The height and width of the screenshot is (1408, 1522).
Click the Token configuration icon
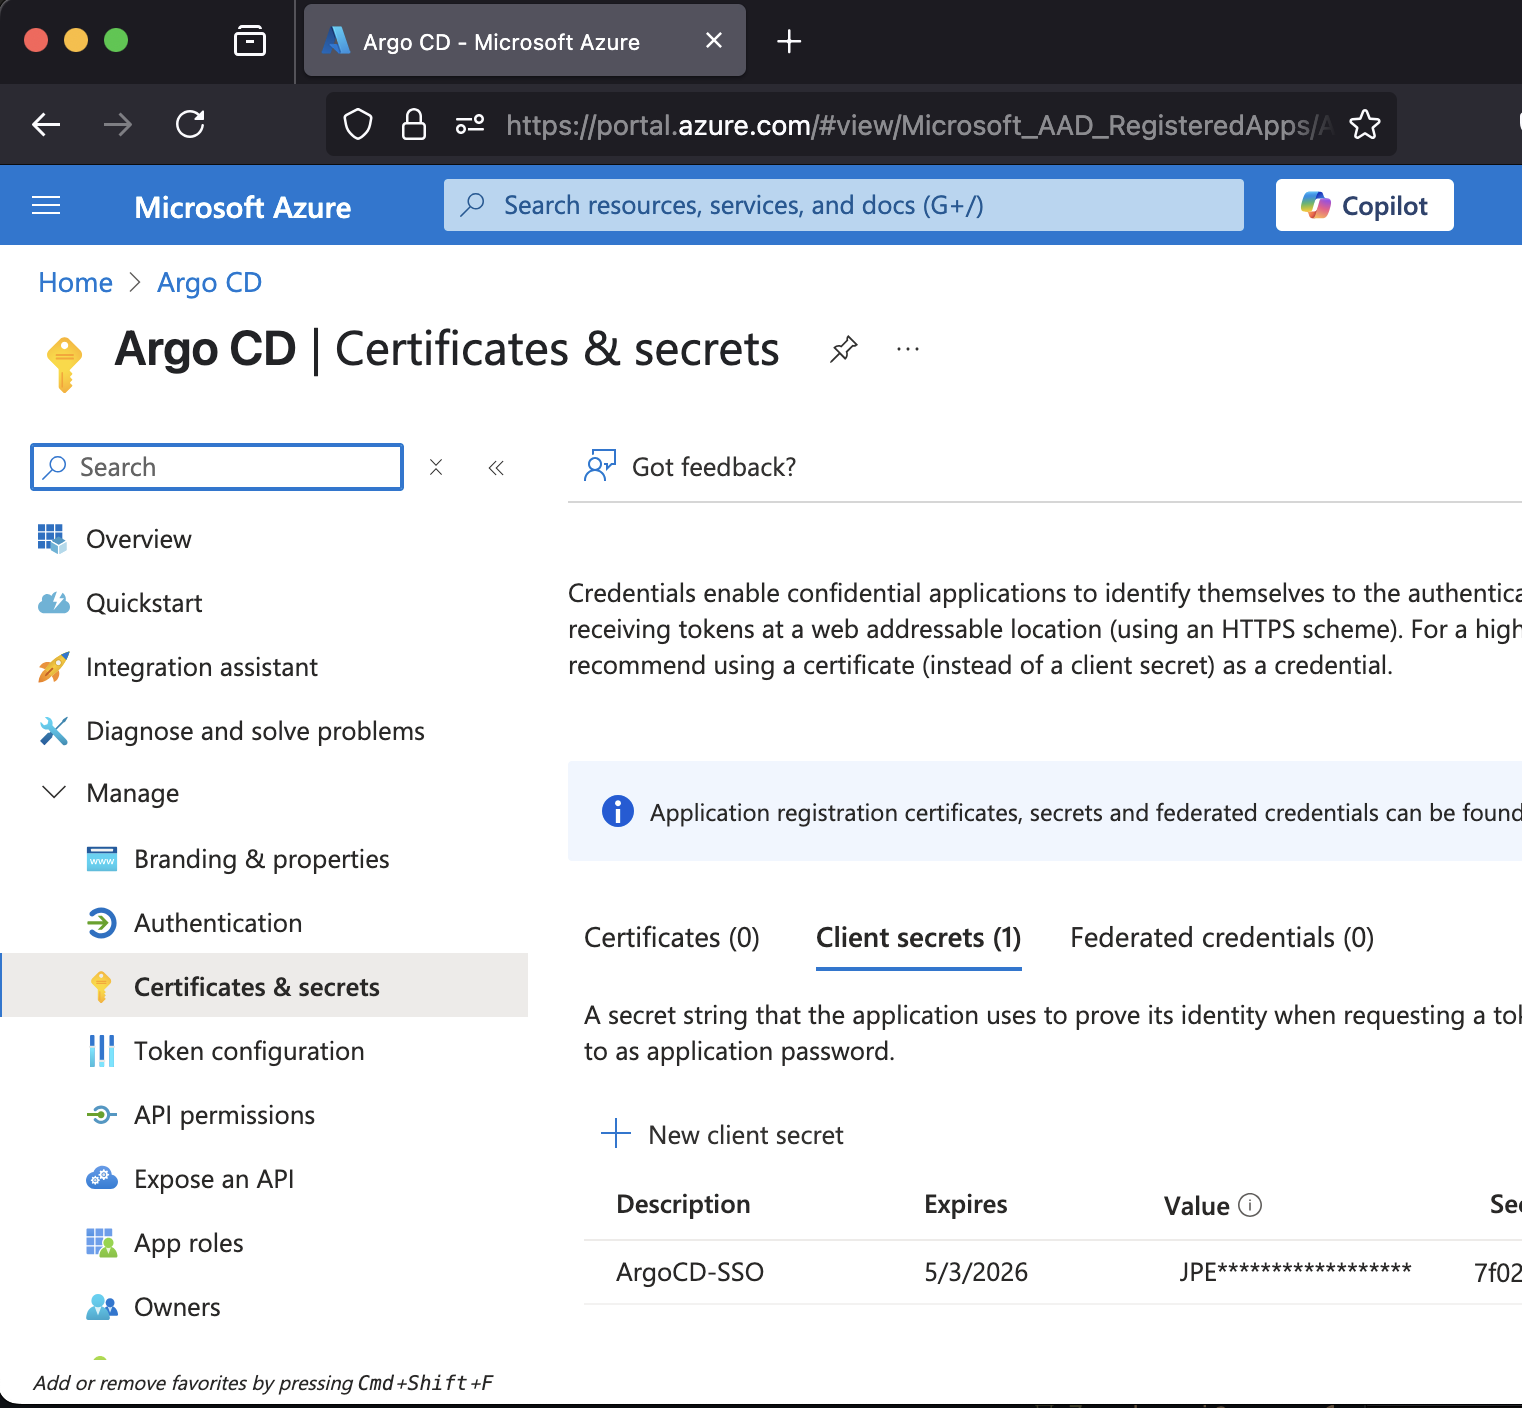[101, 1051]
